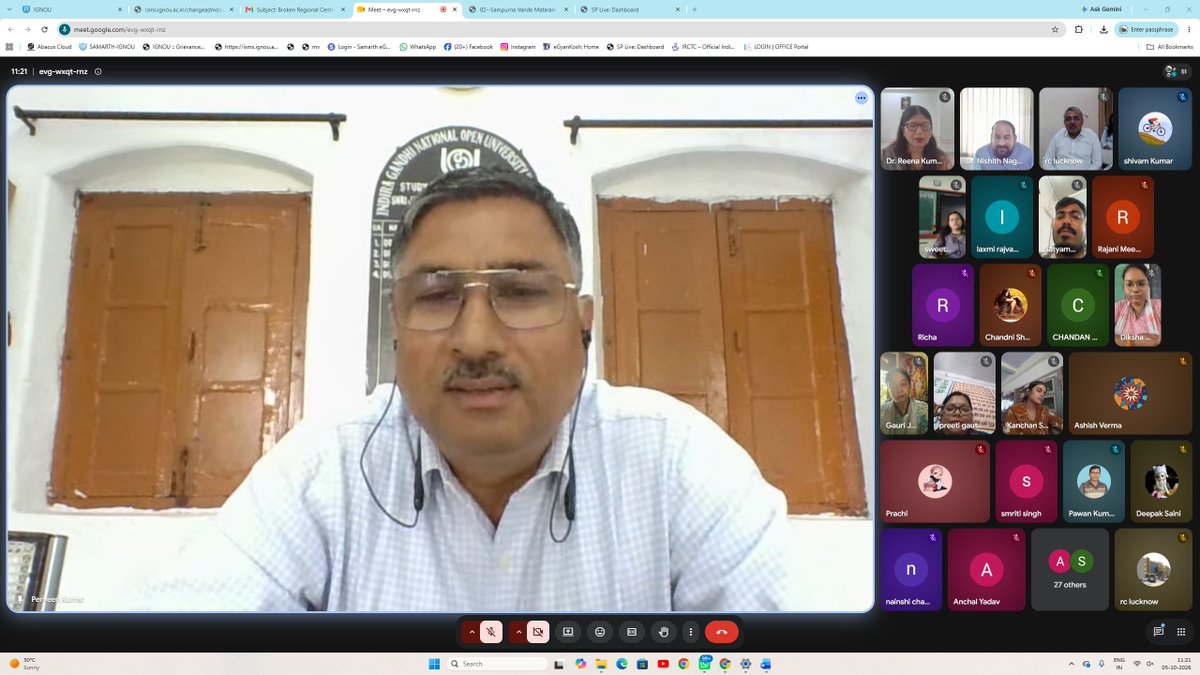The image size is (1200, 675).
Task: Unmute microphone in Meet control bar
Action: pyautogui.click(x=491, y=632)
